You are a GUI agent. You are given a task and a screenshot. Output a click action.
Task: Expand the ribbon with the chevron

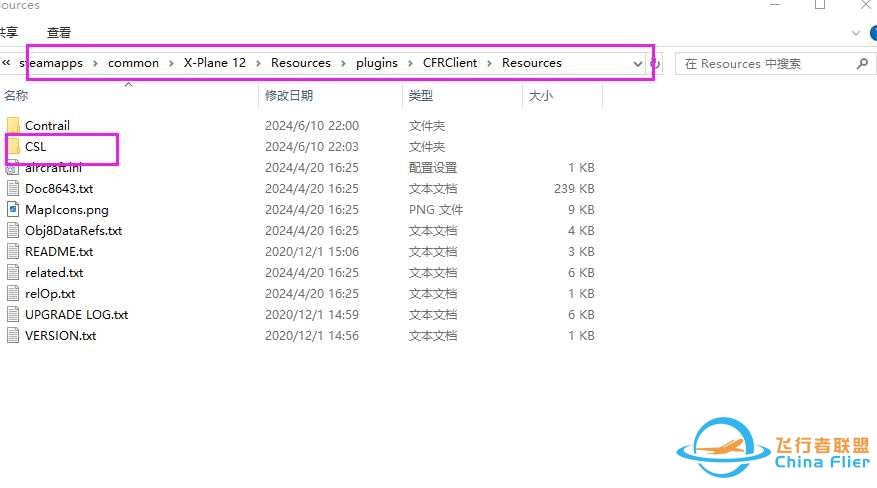pyautogui.click(x=855, y=33)
